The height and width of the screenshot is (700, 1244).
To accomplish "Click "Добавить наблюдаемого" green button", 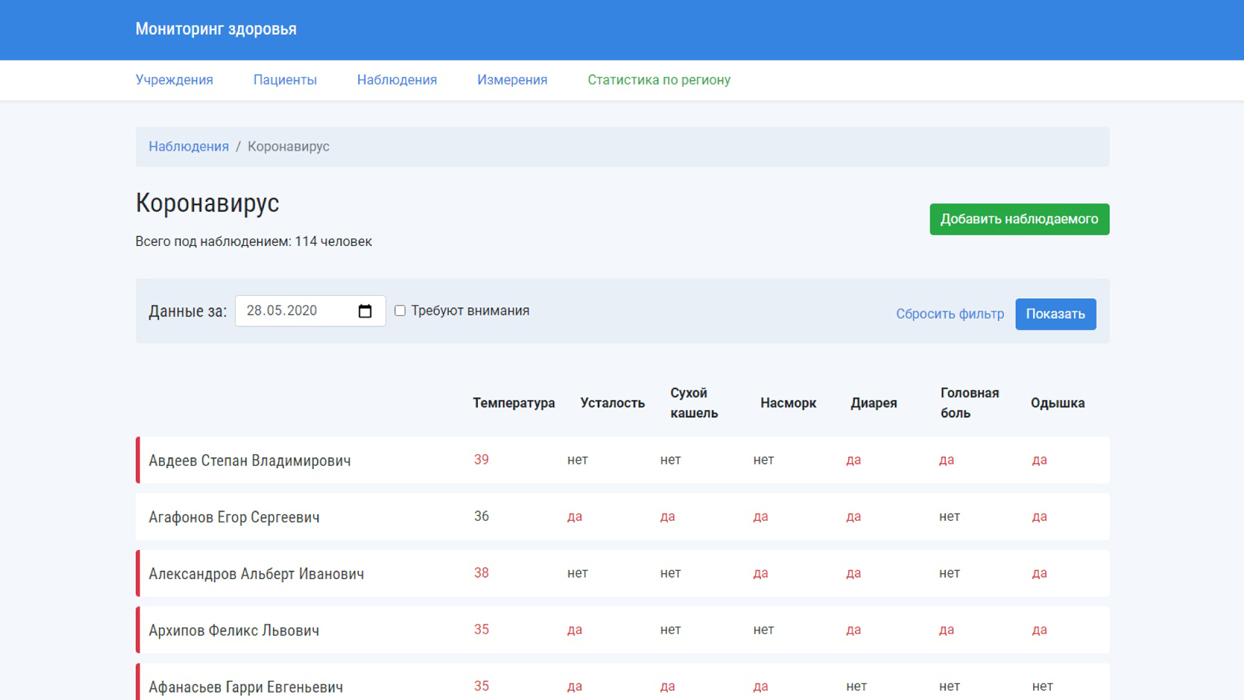I will [1019, 219].
